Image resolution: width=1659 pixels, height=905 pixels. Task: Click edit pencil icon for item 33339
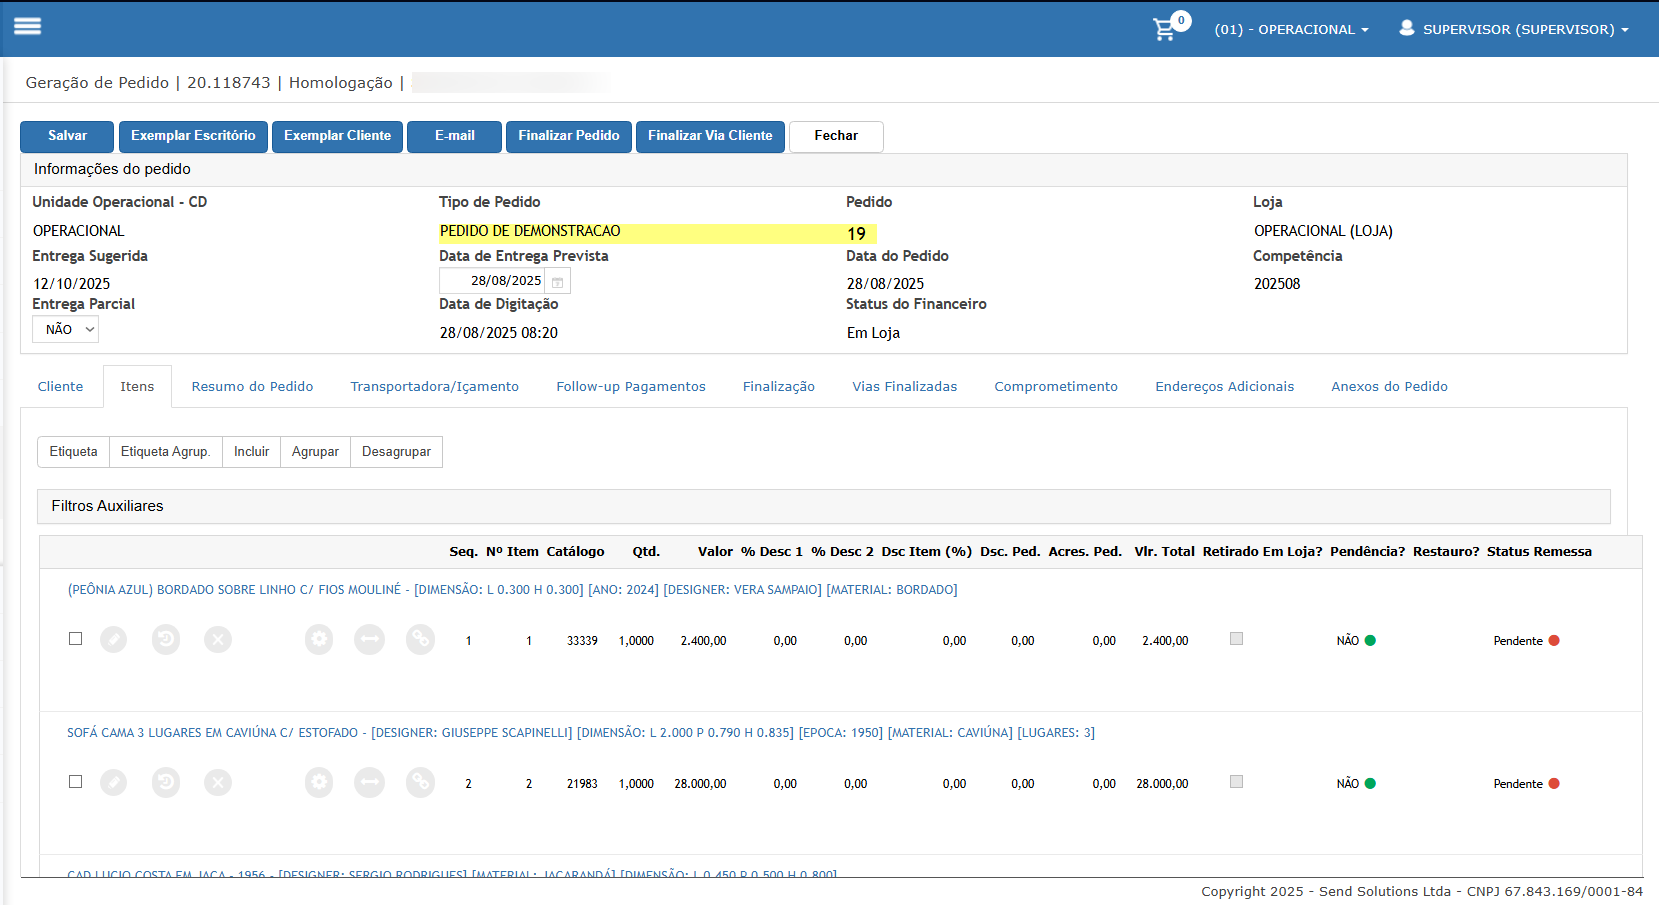[x=114, y=640]
